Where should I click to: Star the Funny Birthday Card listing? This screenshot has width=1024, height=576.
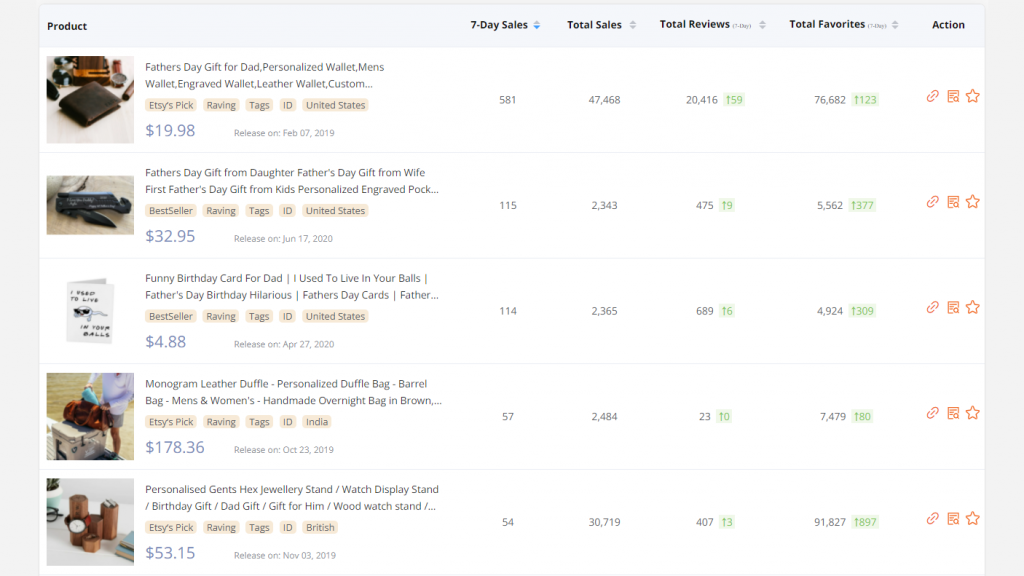(973, 307)
